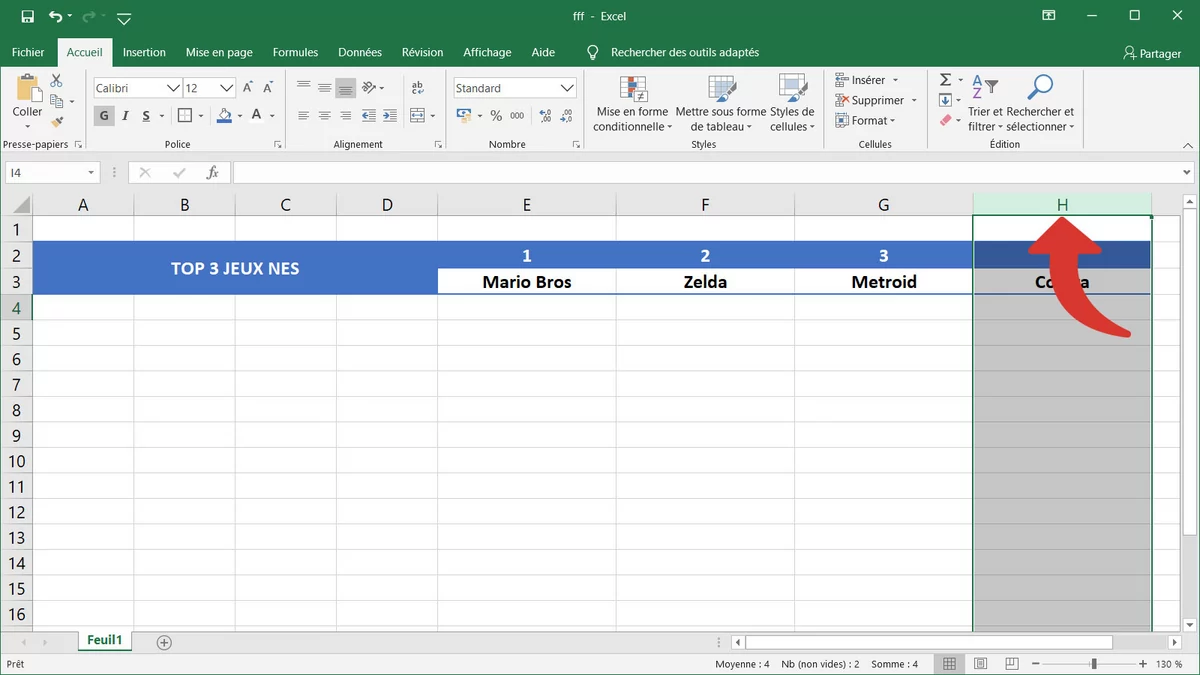Click the clear eraser icon

[x=945, y=120]
